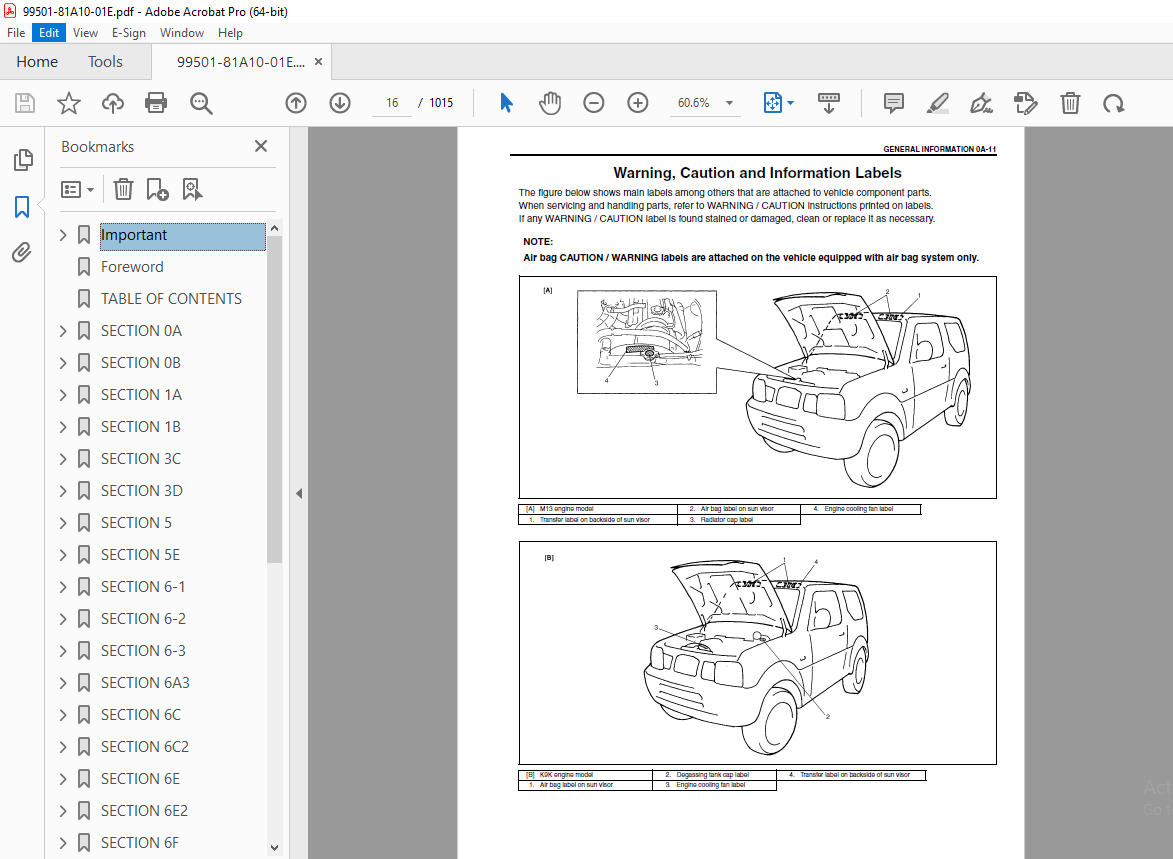Image resolution: width=1173 pixels, height=859 pixels.
Task: Expand SECTION 0B bookmark
Action: tap(63, 363)
